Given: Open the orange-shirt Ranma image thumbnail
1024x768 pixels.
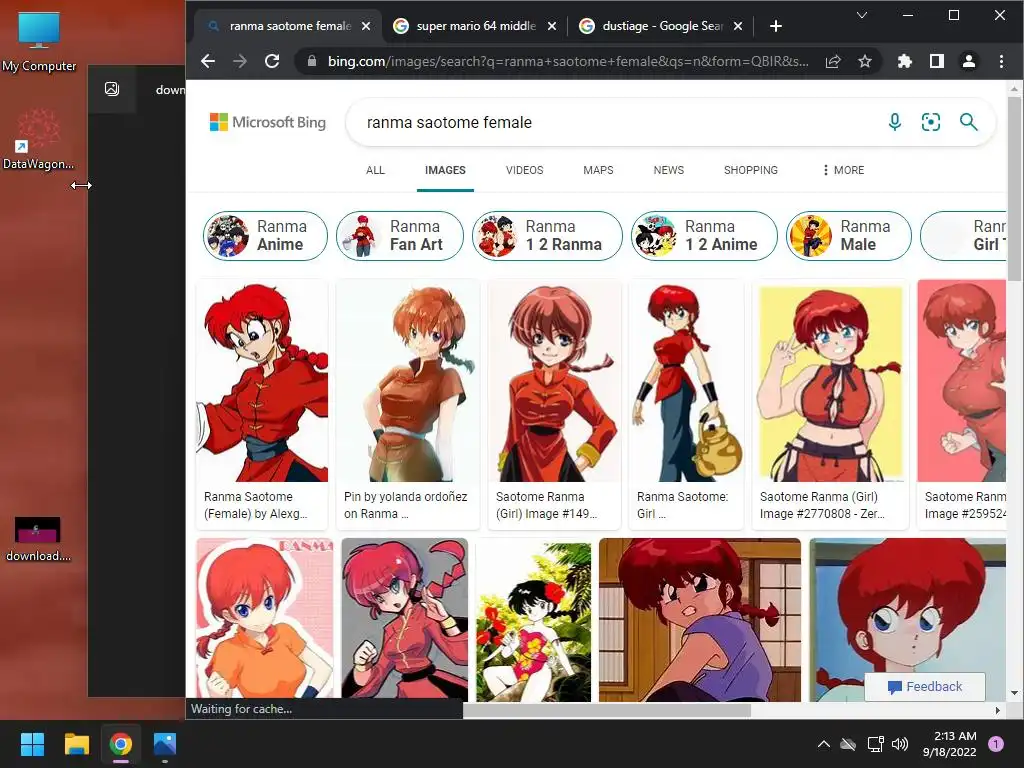Looking at the screenshot, I should [x=264, y=619].
